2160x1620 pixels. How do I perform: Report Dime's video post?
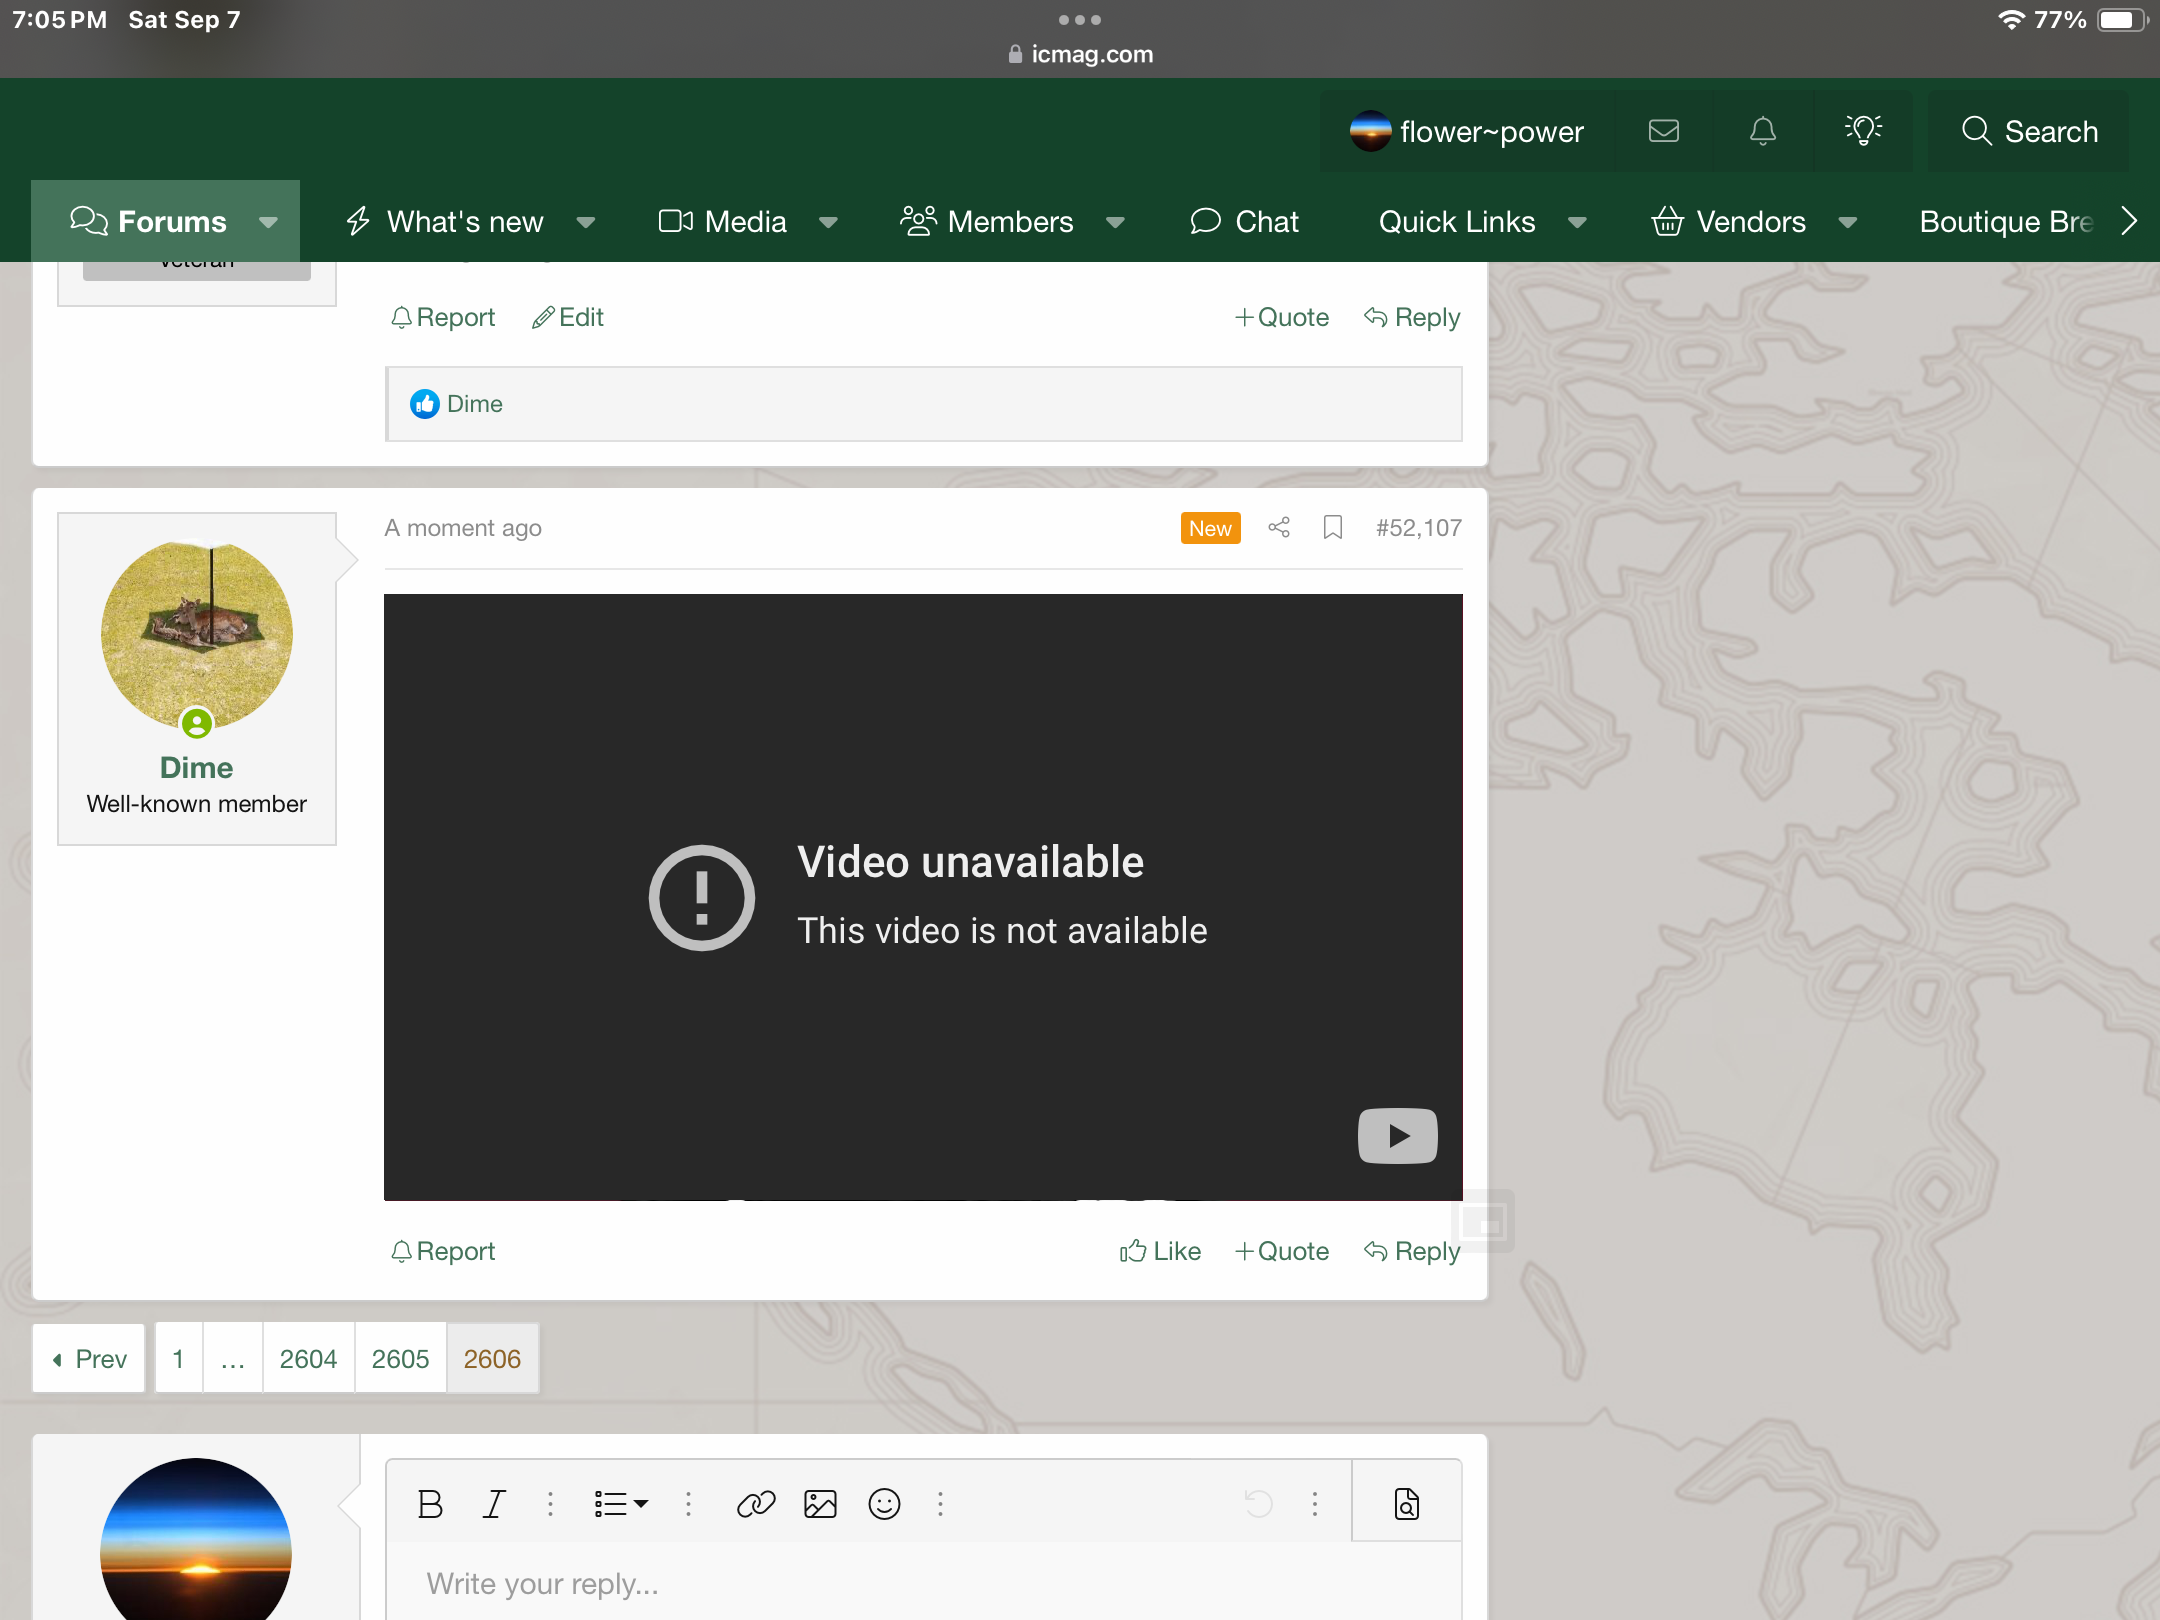click(x=443, y=1251)
